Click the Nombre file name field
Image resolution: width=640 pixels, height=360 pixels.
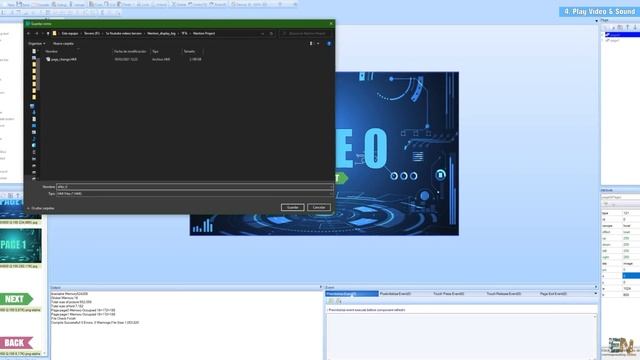coord(195,187)
